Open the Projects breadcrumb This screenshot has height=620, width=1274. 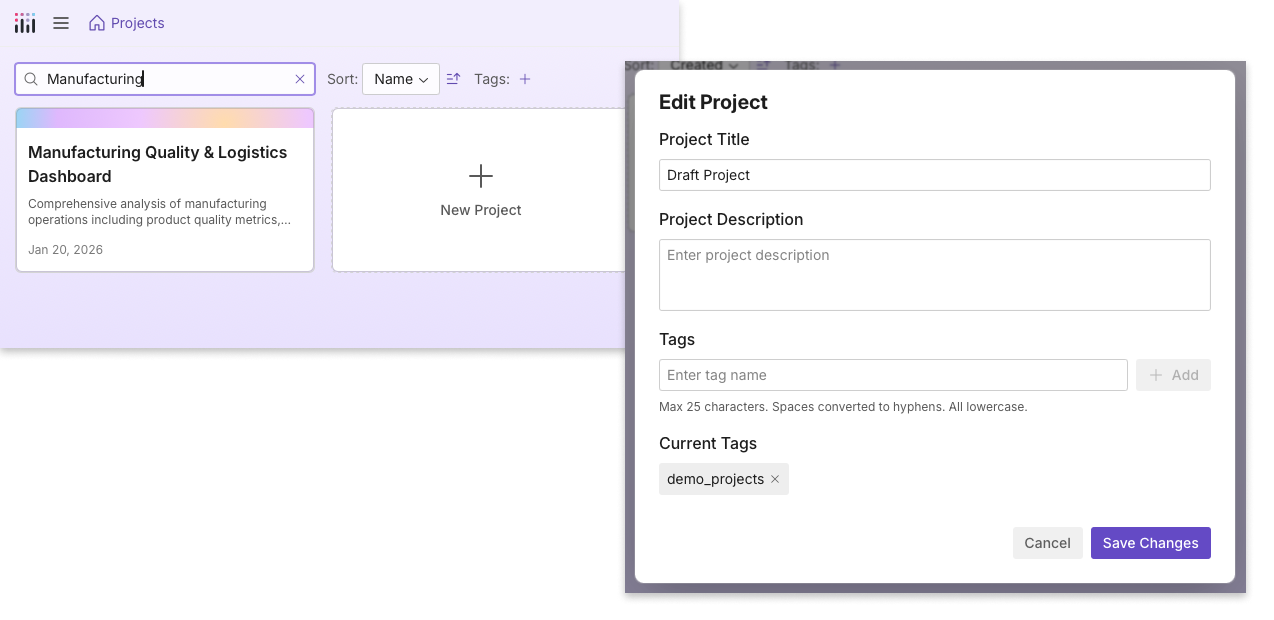[x=138, y=23]
